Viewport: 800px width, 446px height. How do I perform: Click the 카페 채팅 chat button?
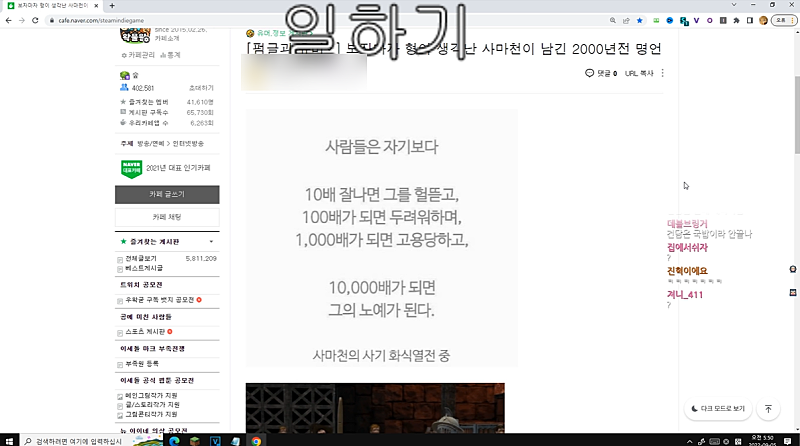pyautogui.click(x=167, y=217)
